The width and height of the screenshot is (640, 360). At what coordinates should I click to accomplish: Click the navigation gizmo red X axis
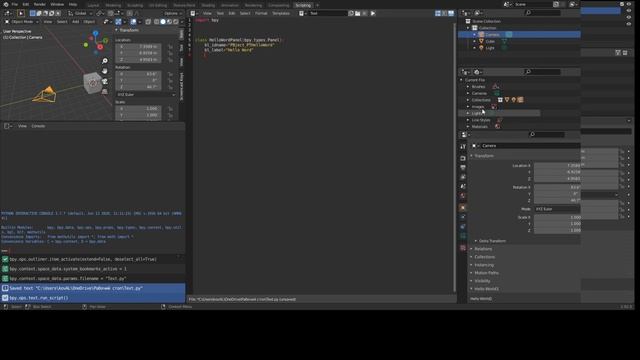[100, 47]
